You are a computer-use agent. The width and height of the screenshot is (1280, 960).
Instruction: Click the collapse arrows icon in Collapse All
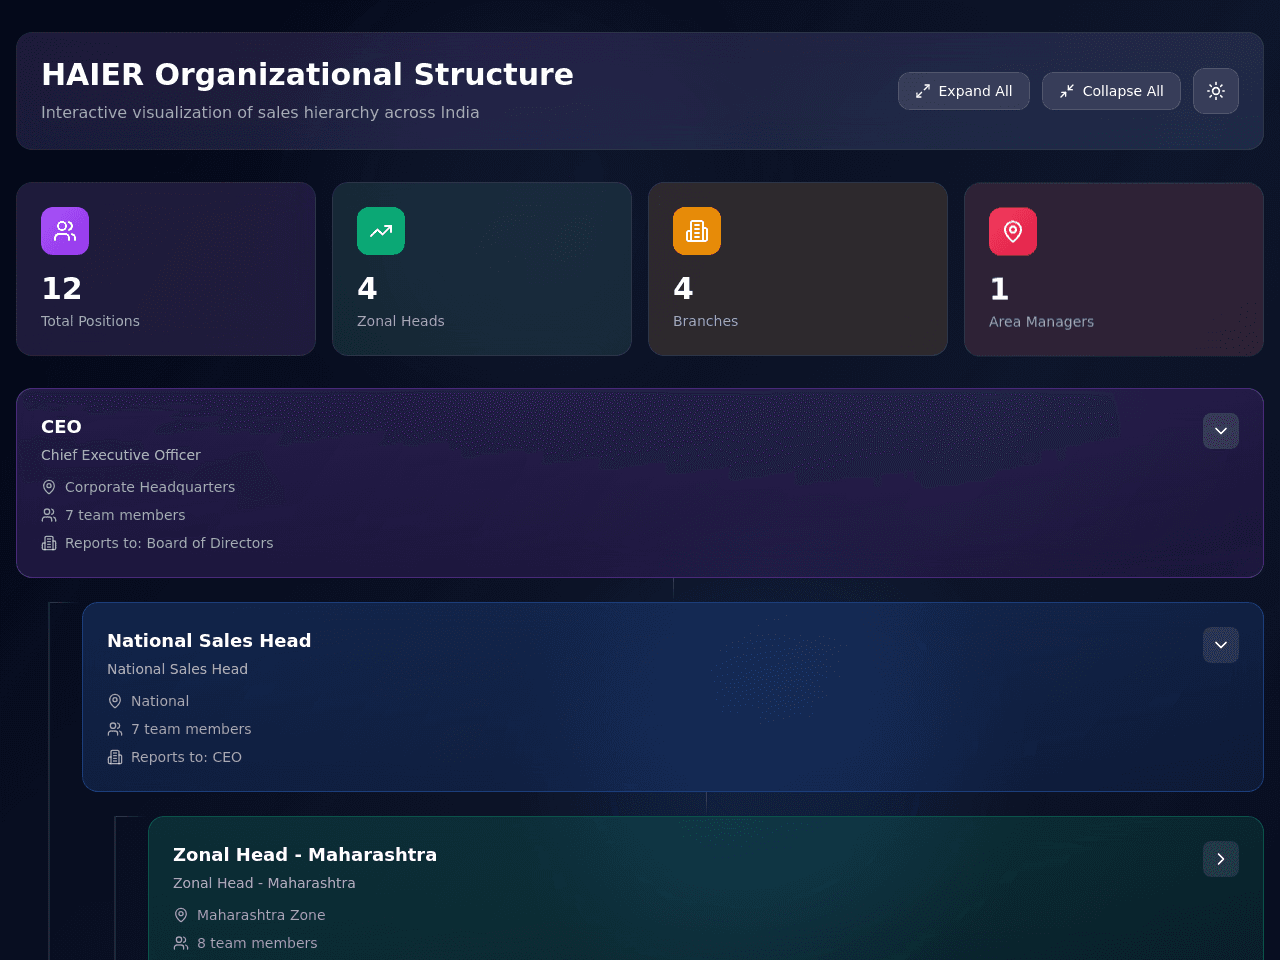pyautogui.click(x=1067, y=91)
